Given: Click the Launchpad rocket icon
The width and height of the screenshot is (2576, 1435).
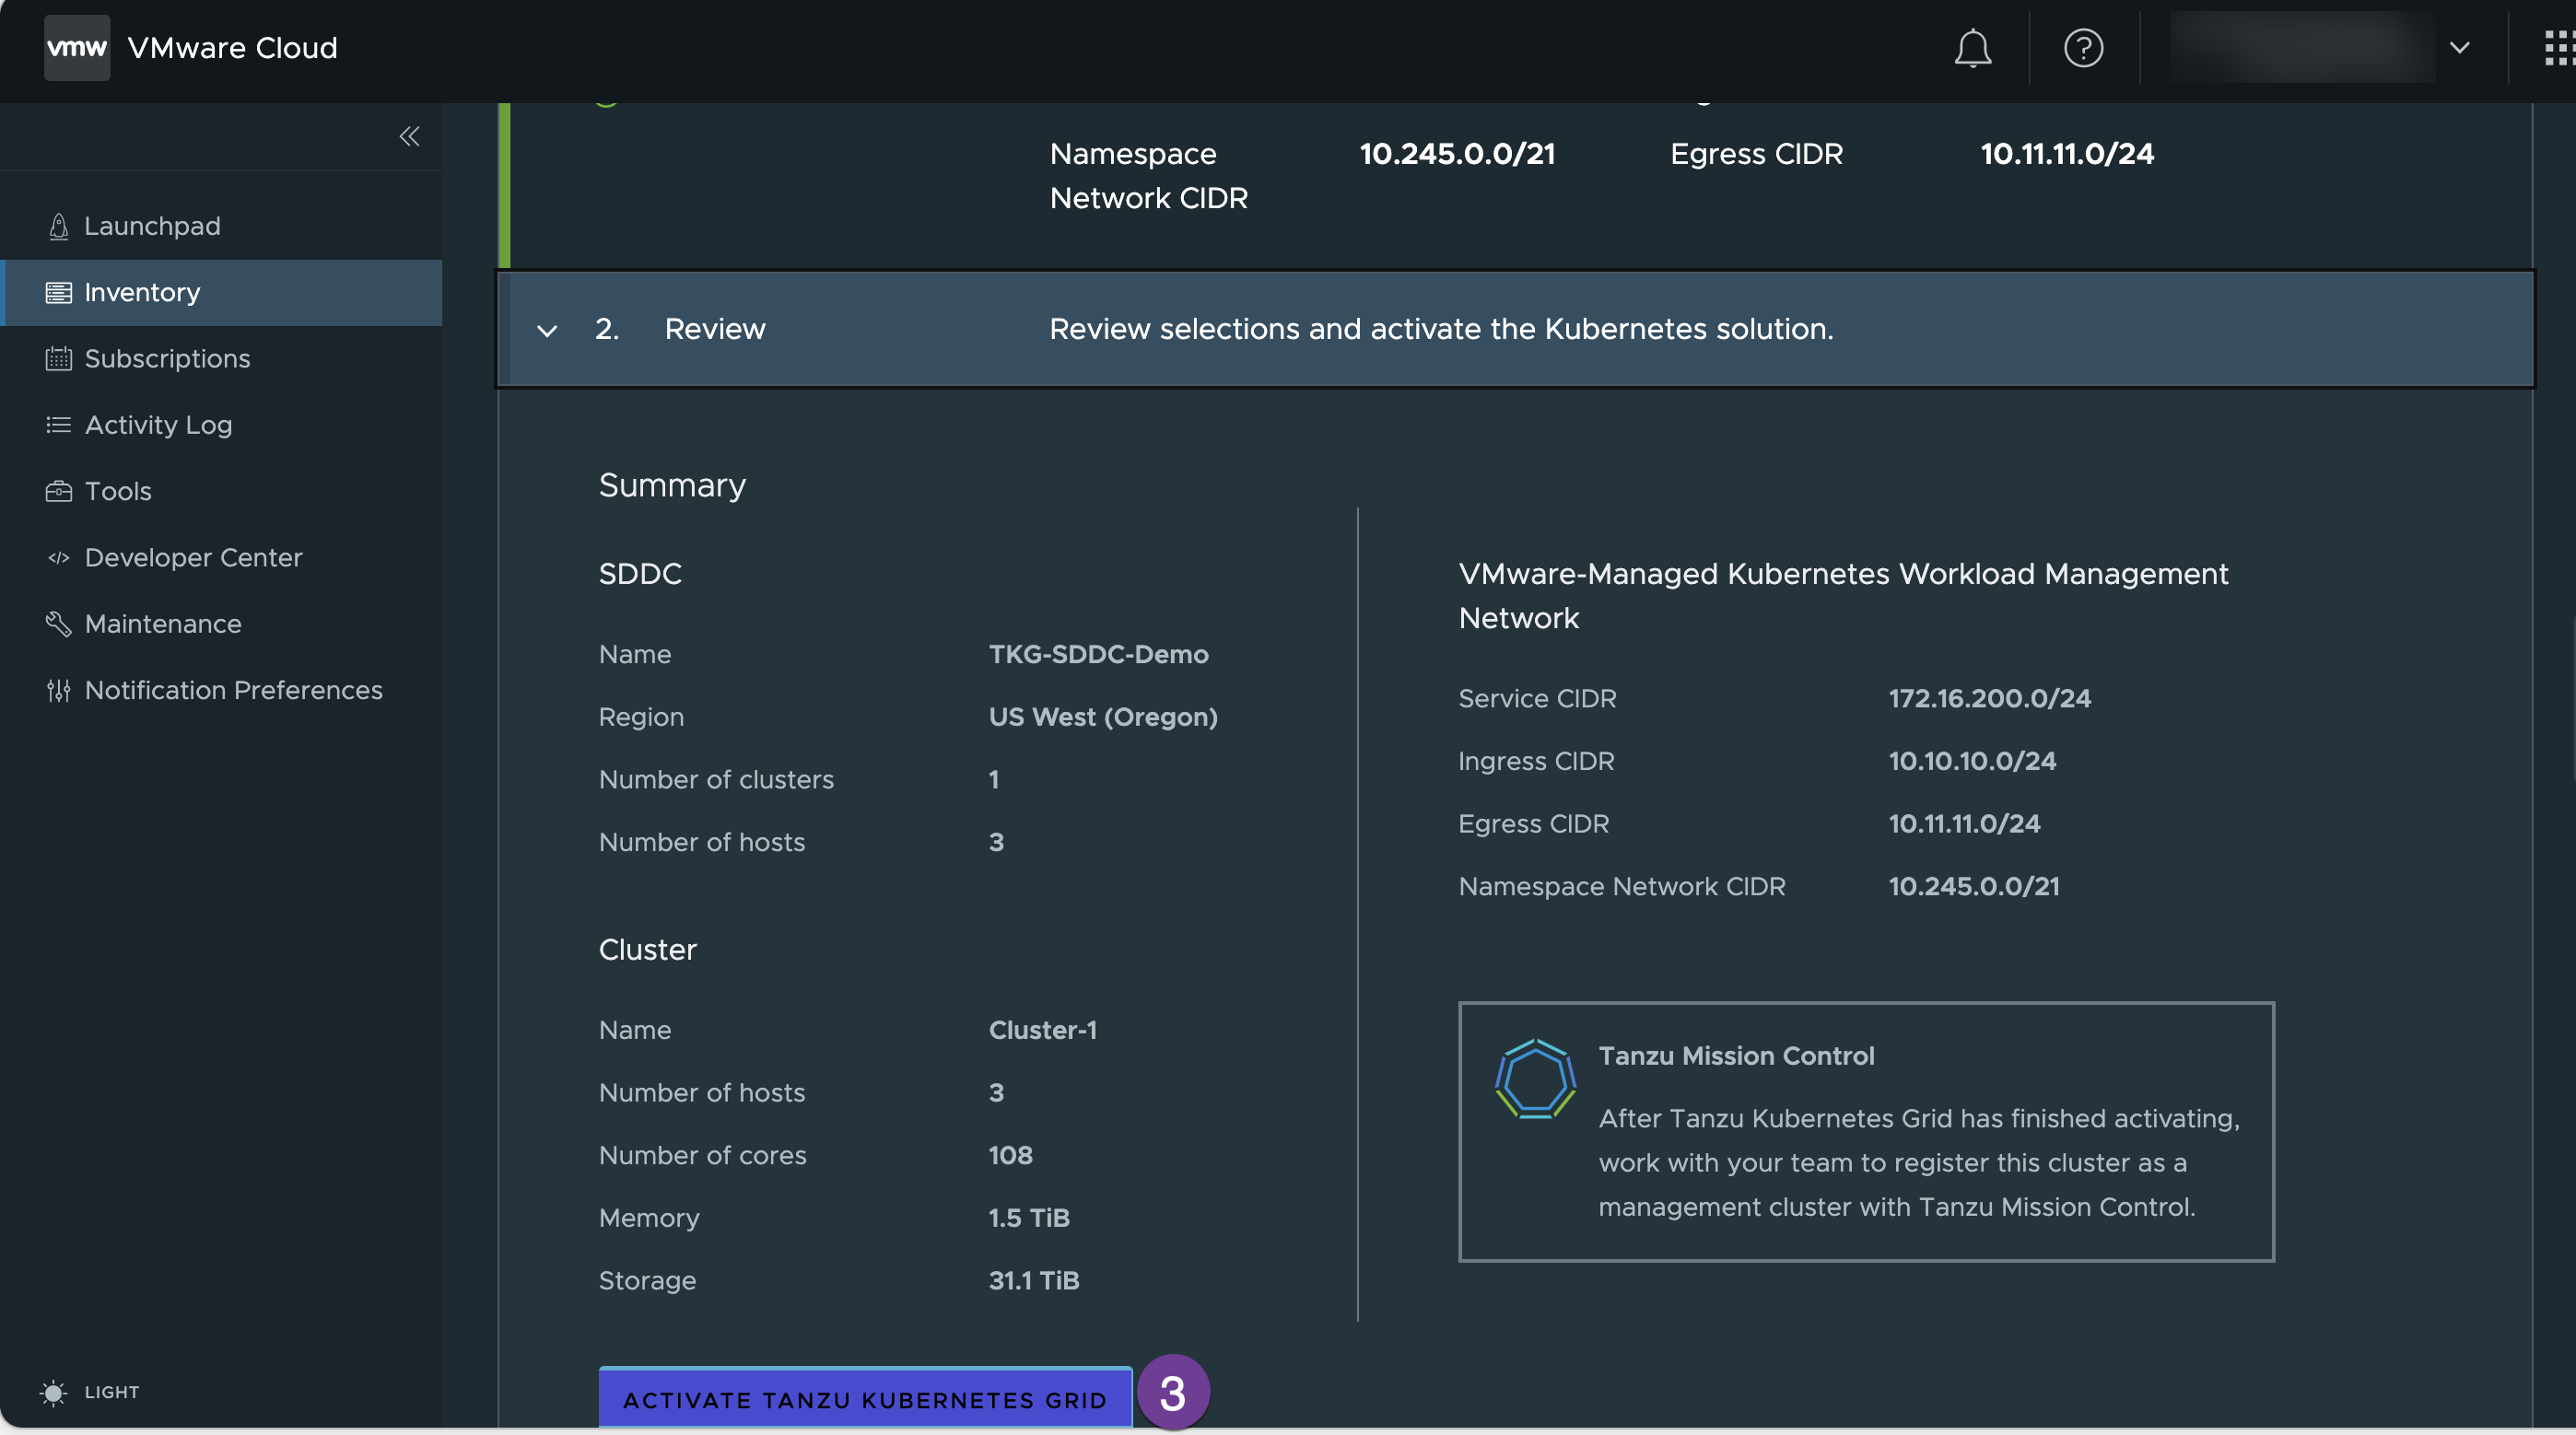Looking at the screenshot, I should (x=59, y=226).
